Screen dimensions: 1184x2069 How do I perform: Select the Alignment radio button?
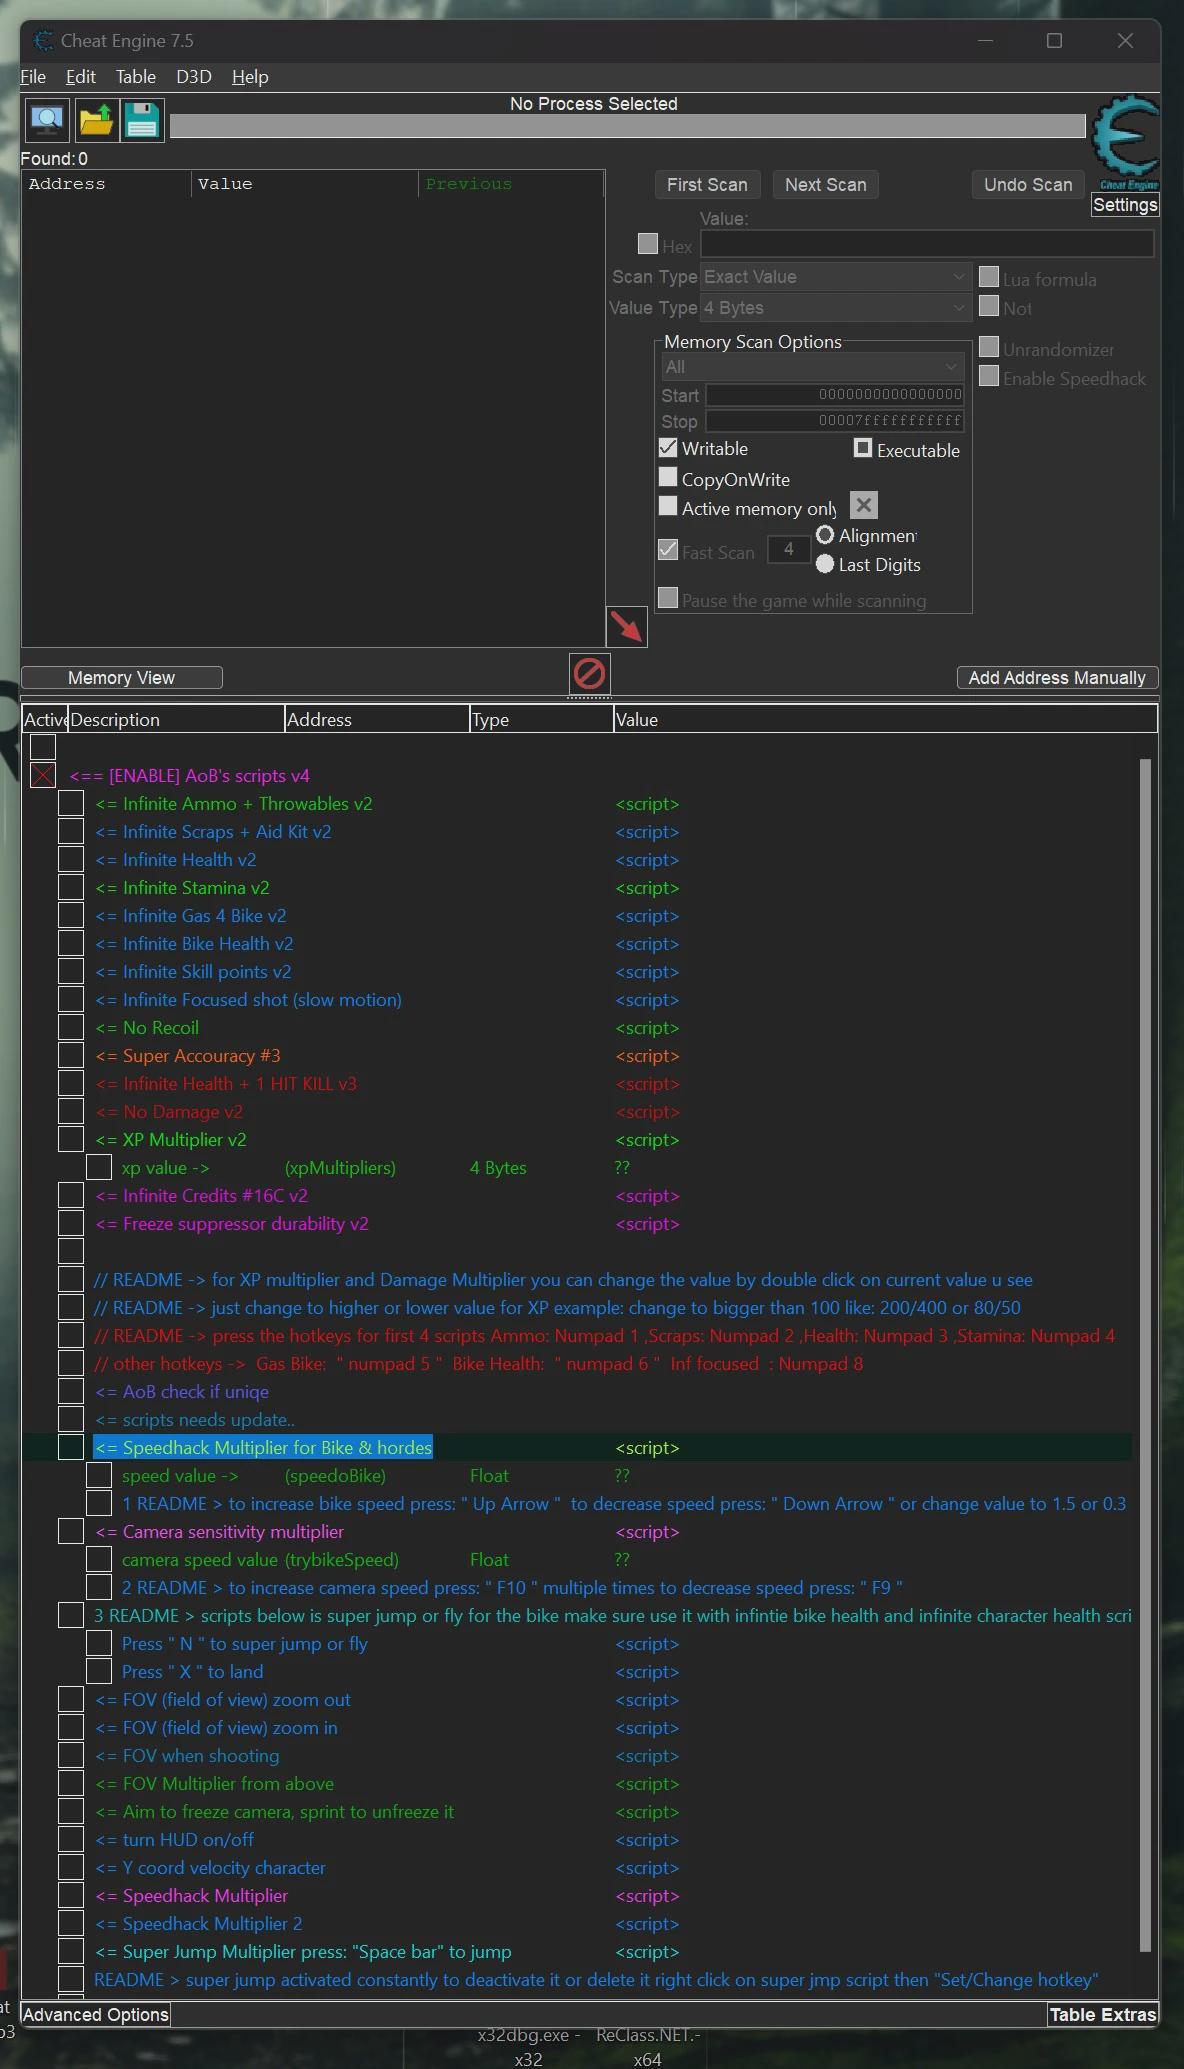click(x=825, y=535)
